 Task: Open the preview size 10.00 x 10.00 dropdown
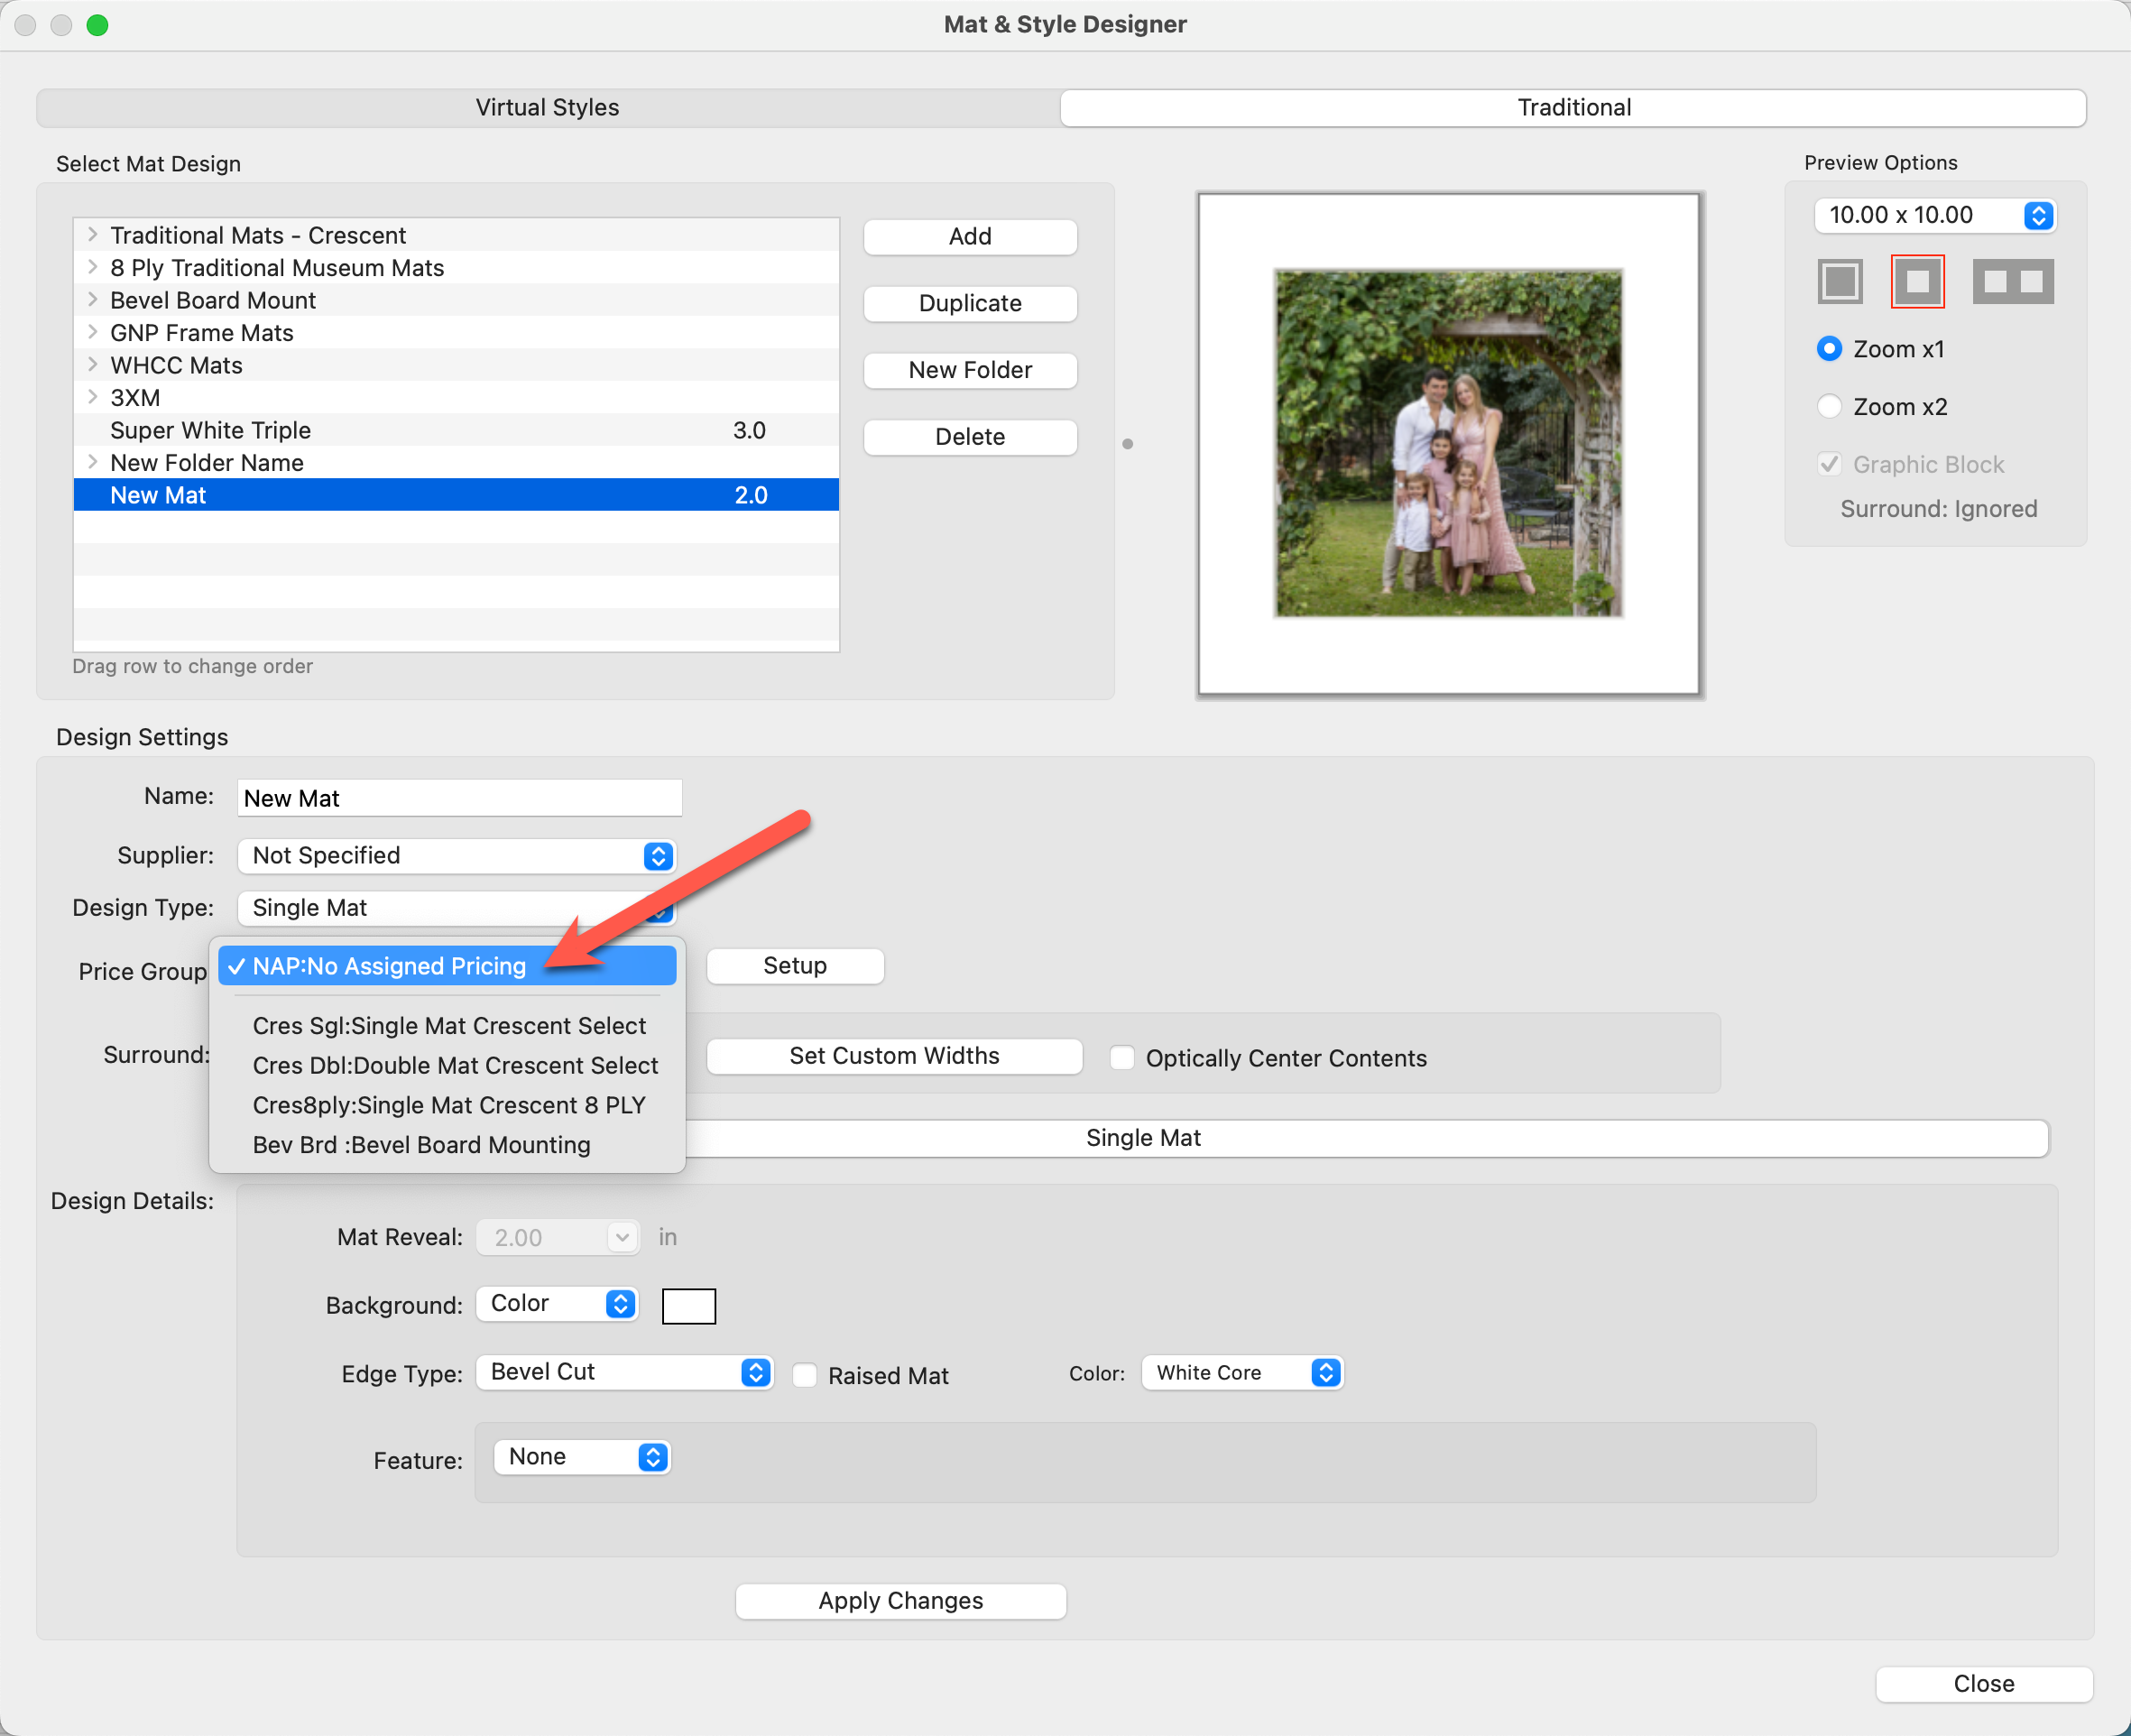coord(1934,215)
